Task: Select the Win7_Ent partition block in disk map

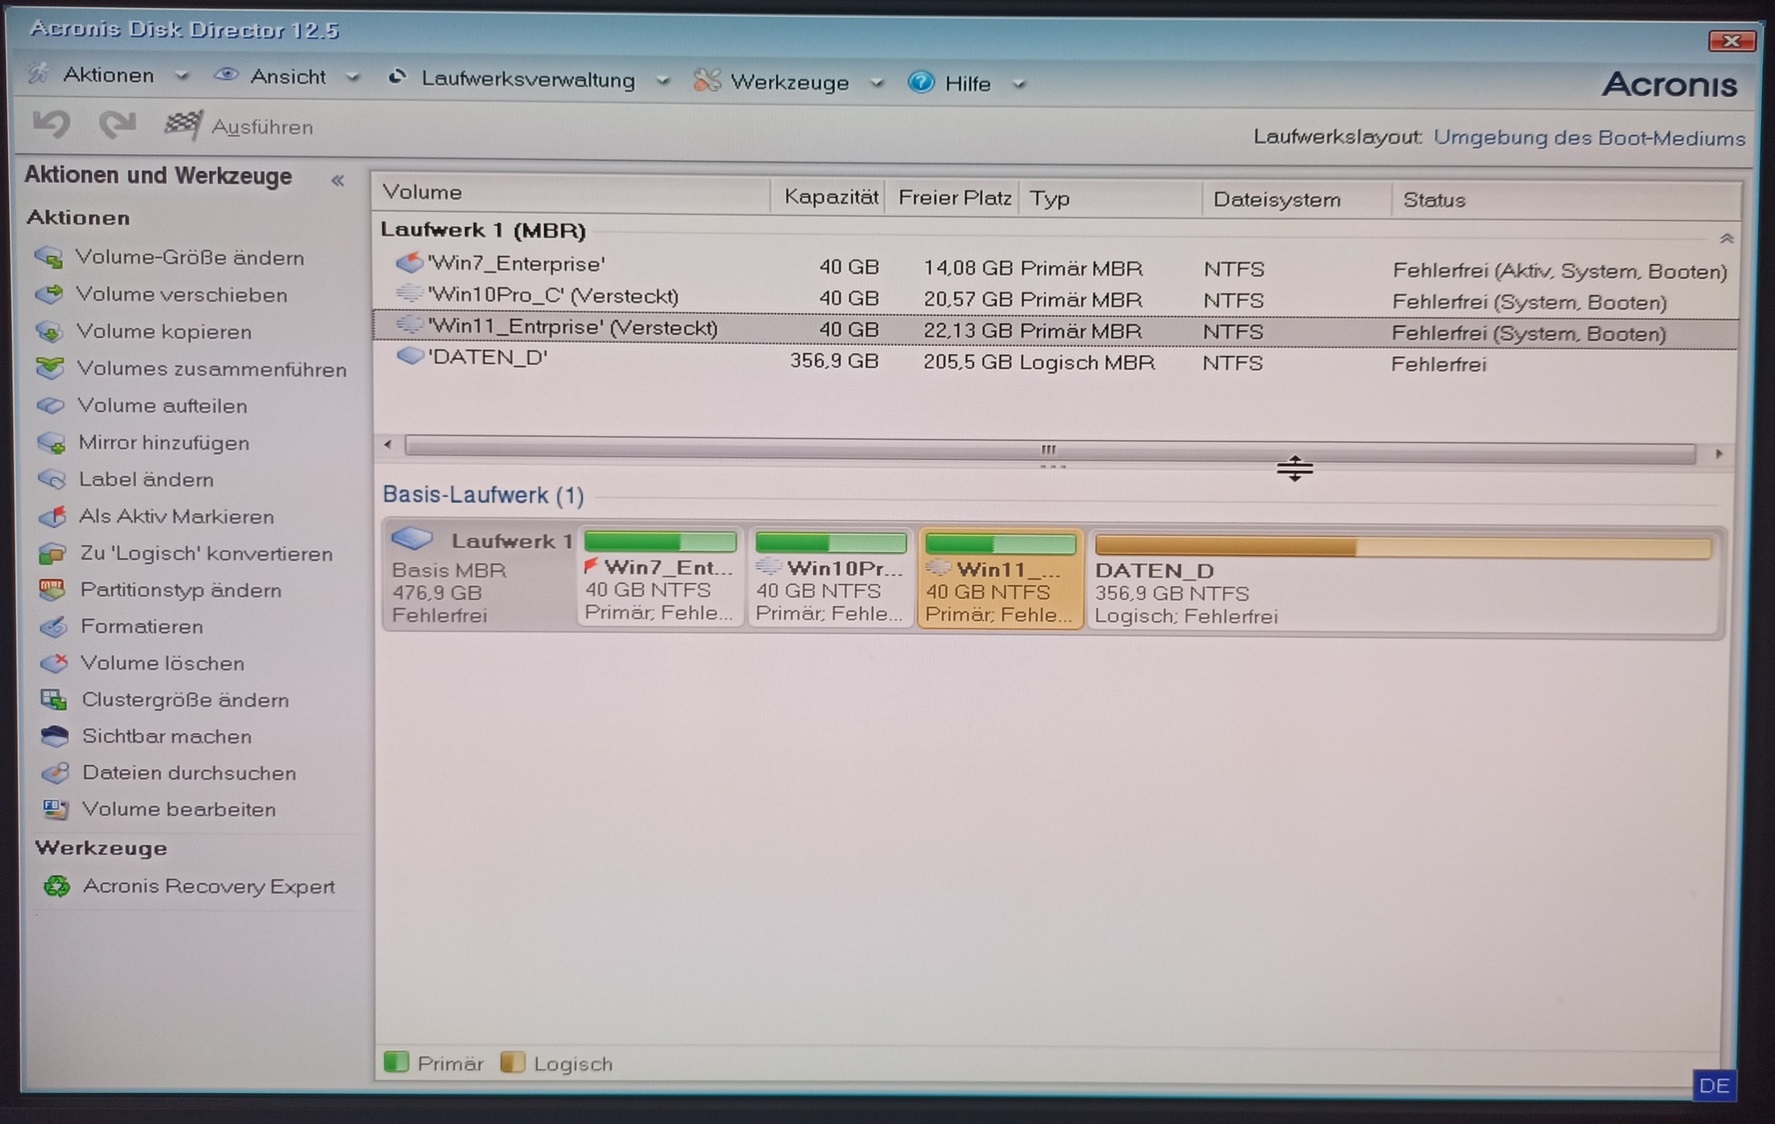Action: [660, 578]
